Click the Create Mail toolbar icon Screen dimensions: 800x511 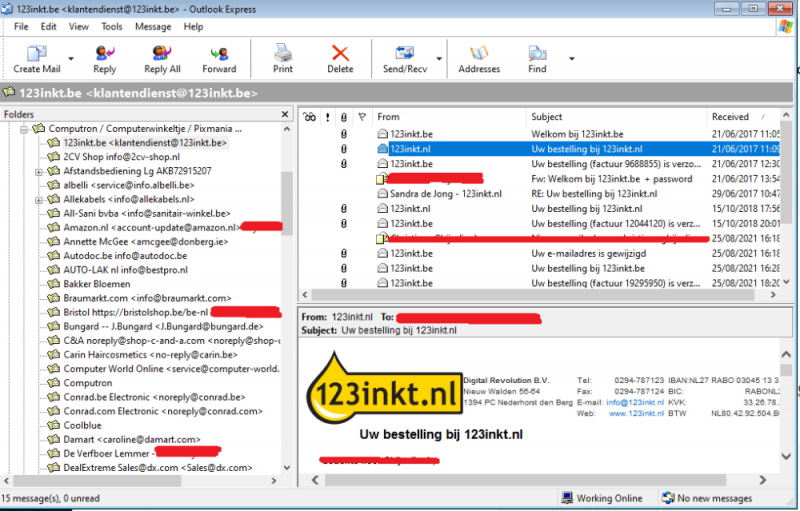(36, 59)
